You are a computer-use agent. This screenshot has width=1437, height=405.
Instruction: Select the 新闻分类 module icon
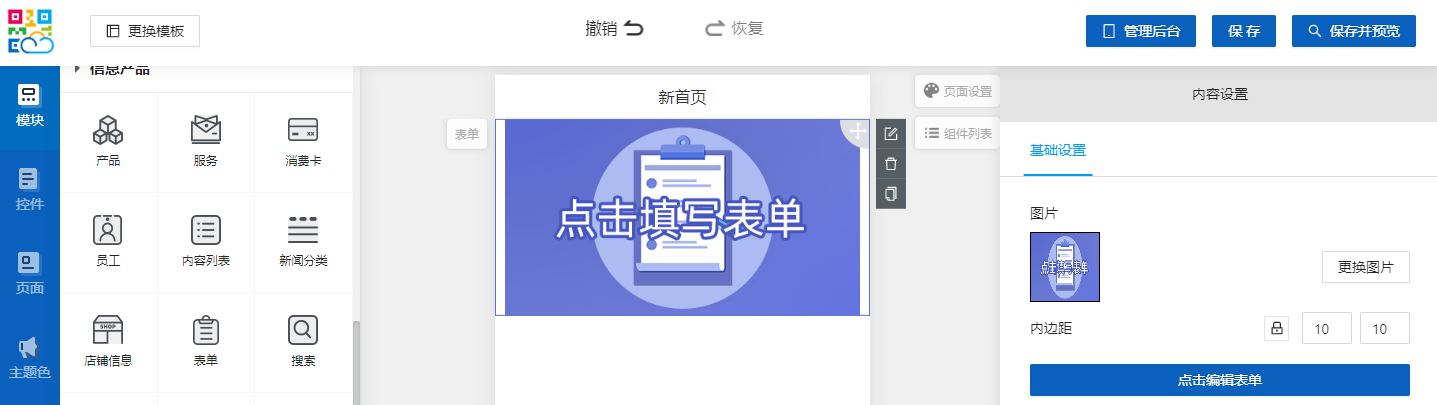[302, 230]
